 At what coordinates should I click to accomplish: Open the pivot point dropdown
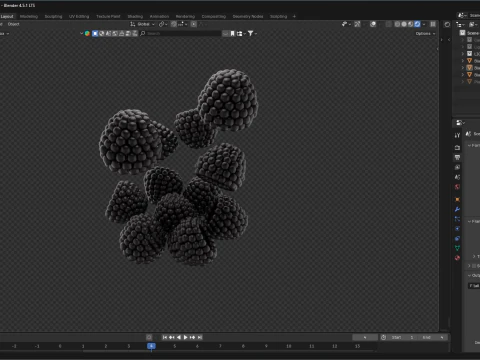[x=163, y=24]
